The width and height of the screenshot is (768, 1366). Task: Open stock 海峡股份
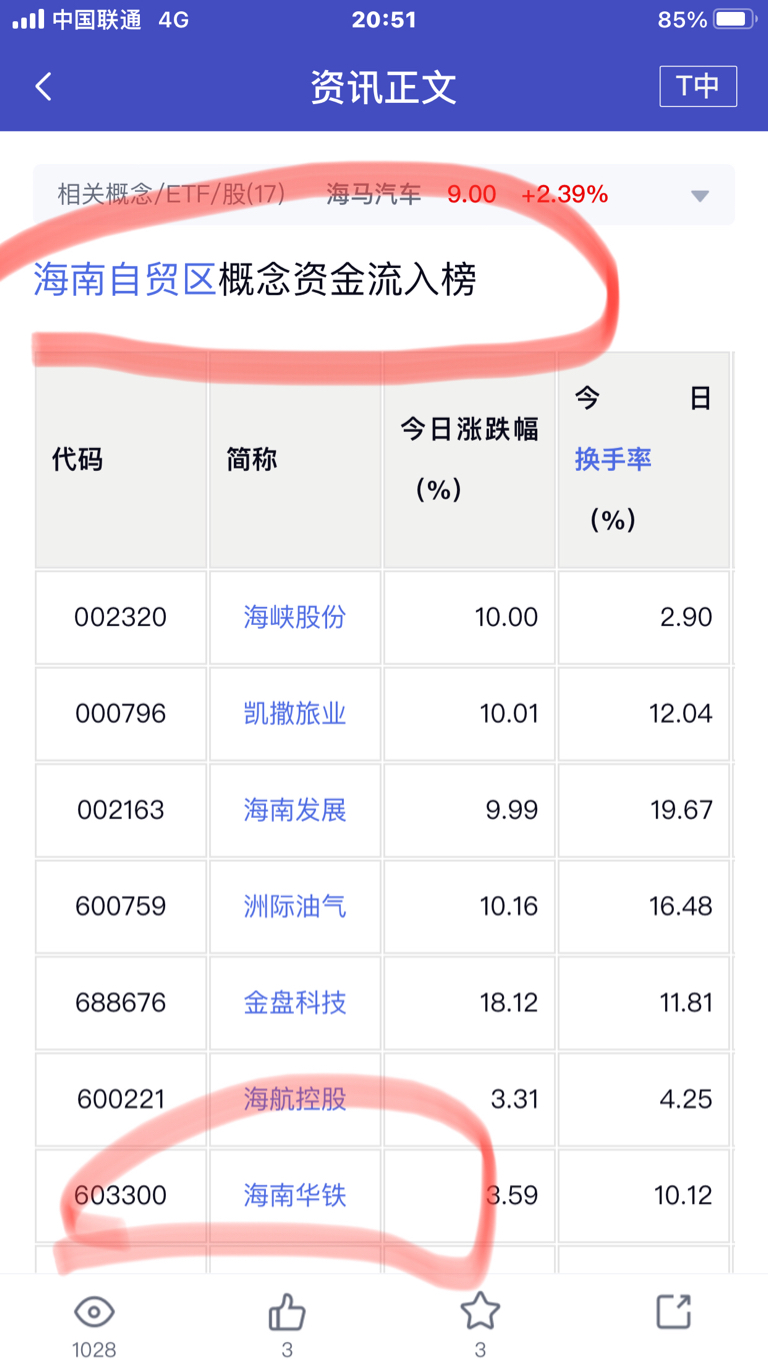pyautogui.click(x=295, y=617)
